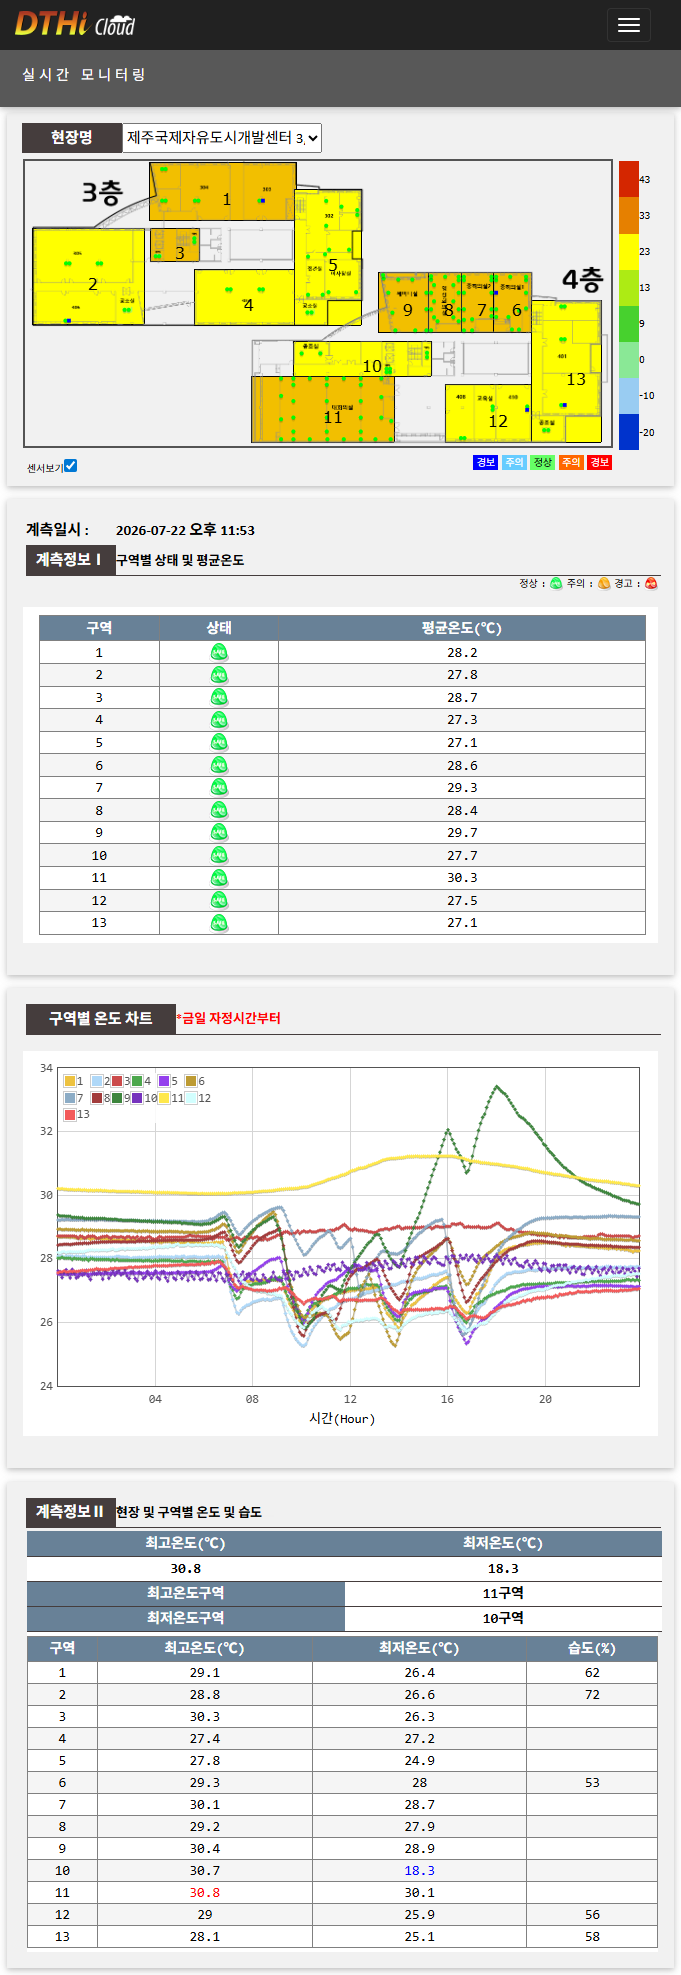This screenshot has height=1975, width=681.
Task: Click the *금일 자정시간부터 red note
Action: (228, 1018)
